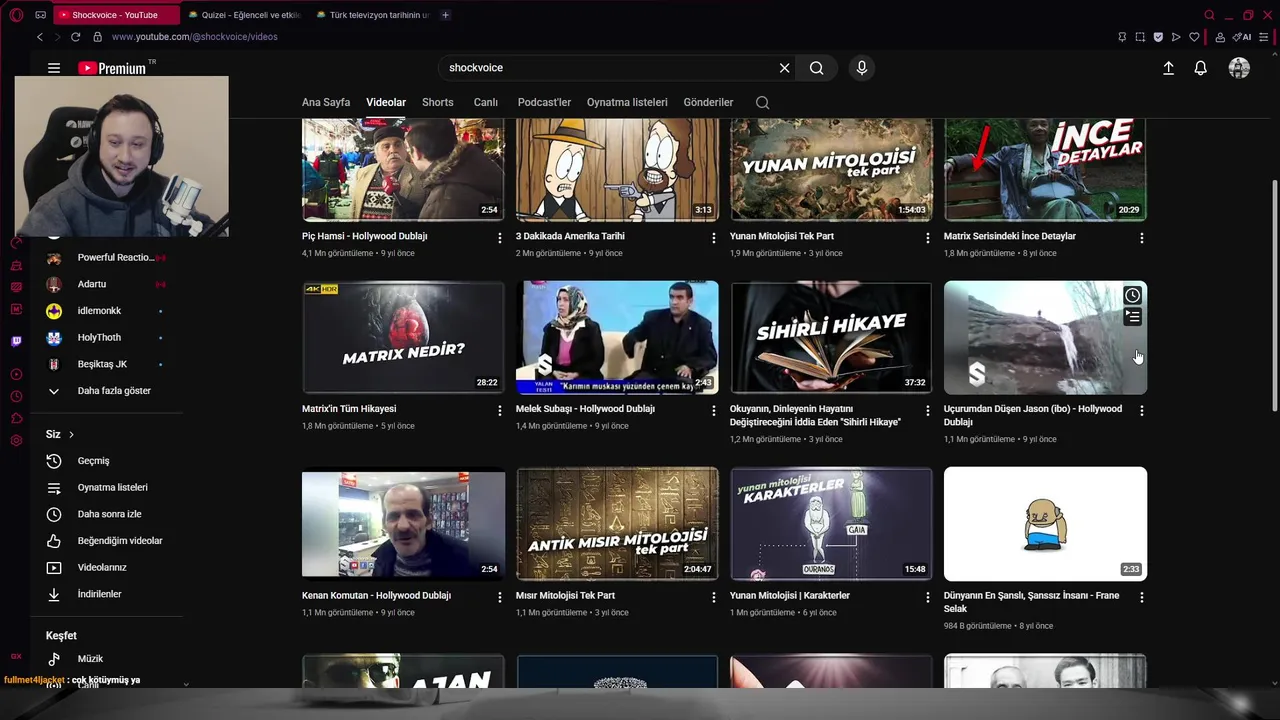Bookmark page with heart icon
Viewport: 1280px width, 720px height.
point(1193,37)
